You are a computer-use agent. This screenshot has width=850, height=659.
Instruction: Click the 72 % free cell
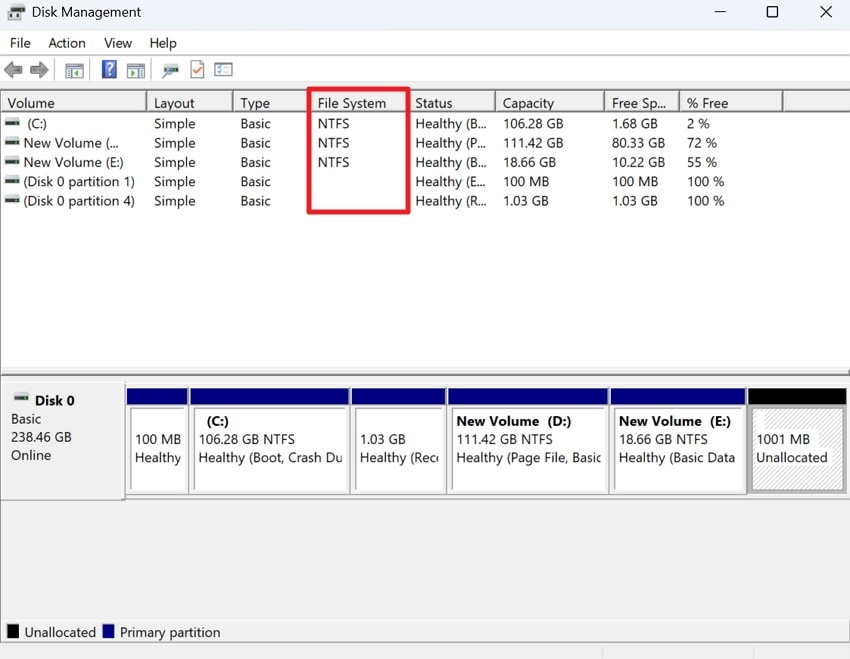pyautogui.click(x=701, y=143)
